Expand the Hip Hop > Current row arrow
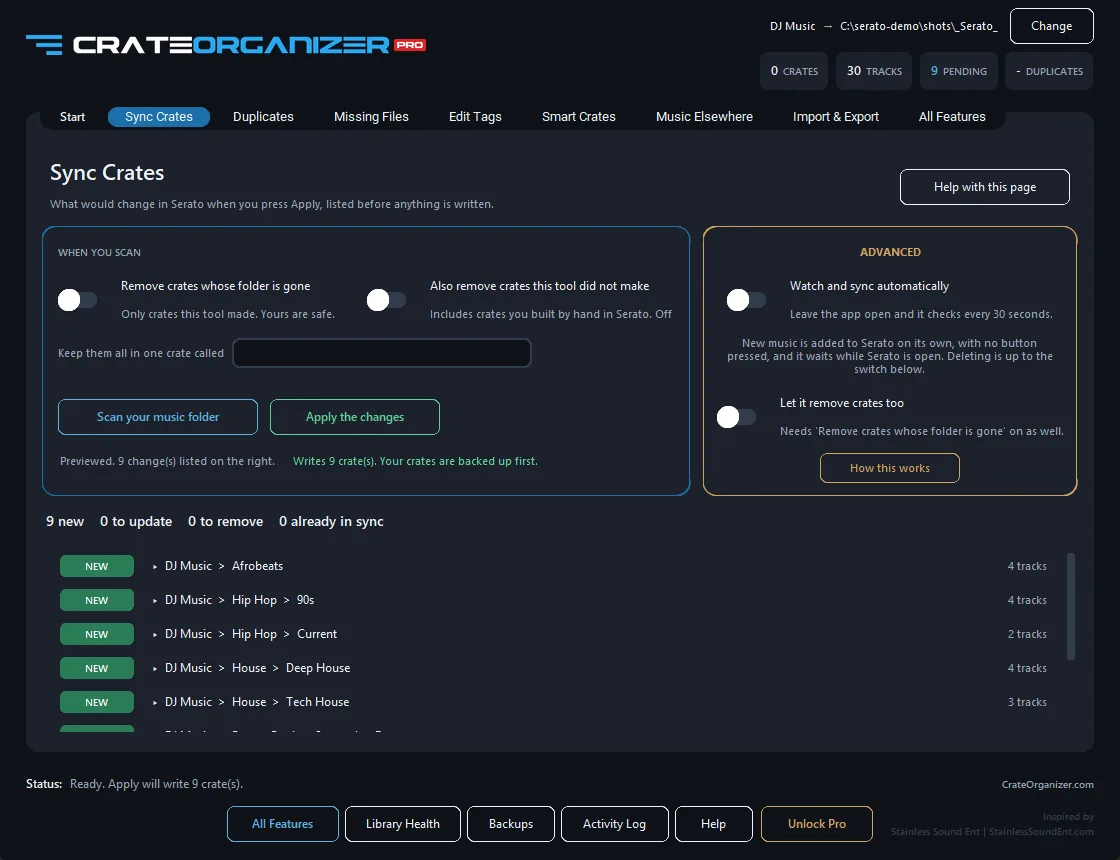Screen dimensions: 1120x860 coord(154,634)
